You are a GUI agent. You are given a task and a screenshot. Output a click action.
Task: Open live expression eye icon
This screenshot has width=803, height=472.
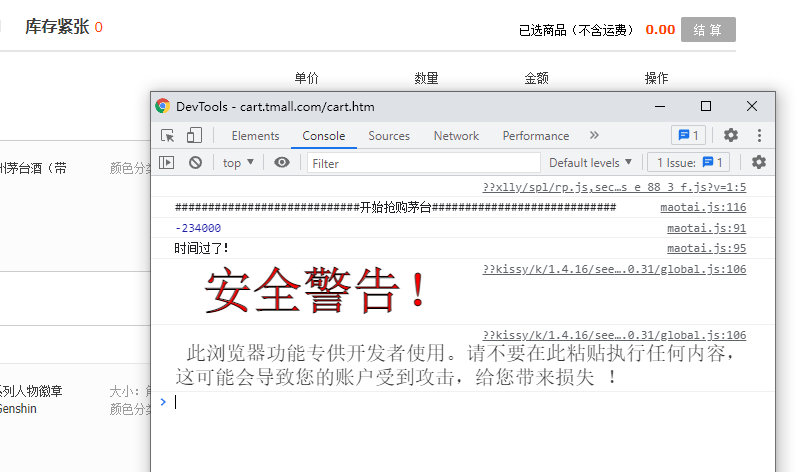pos(282,163)
